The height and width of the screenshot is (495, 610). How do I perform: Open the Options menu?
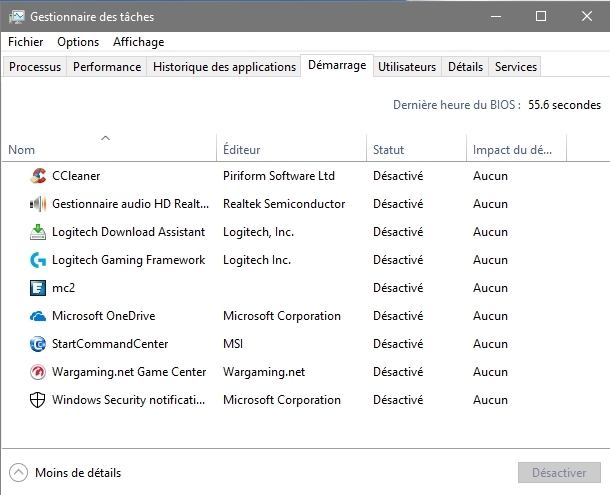78,42
